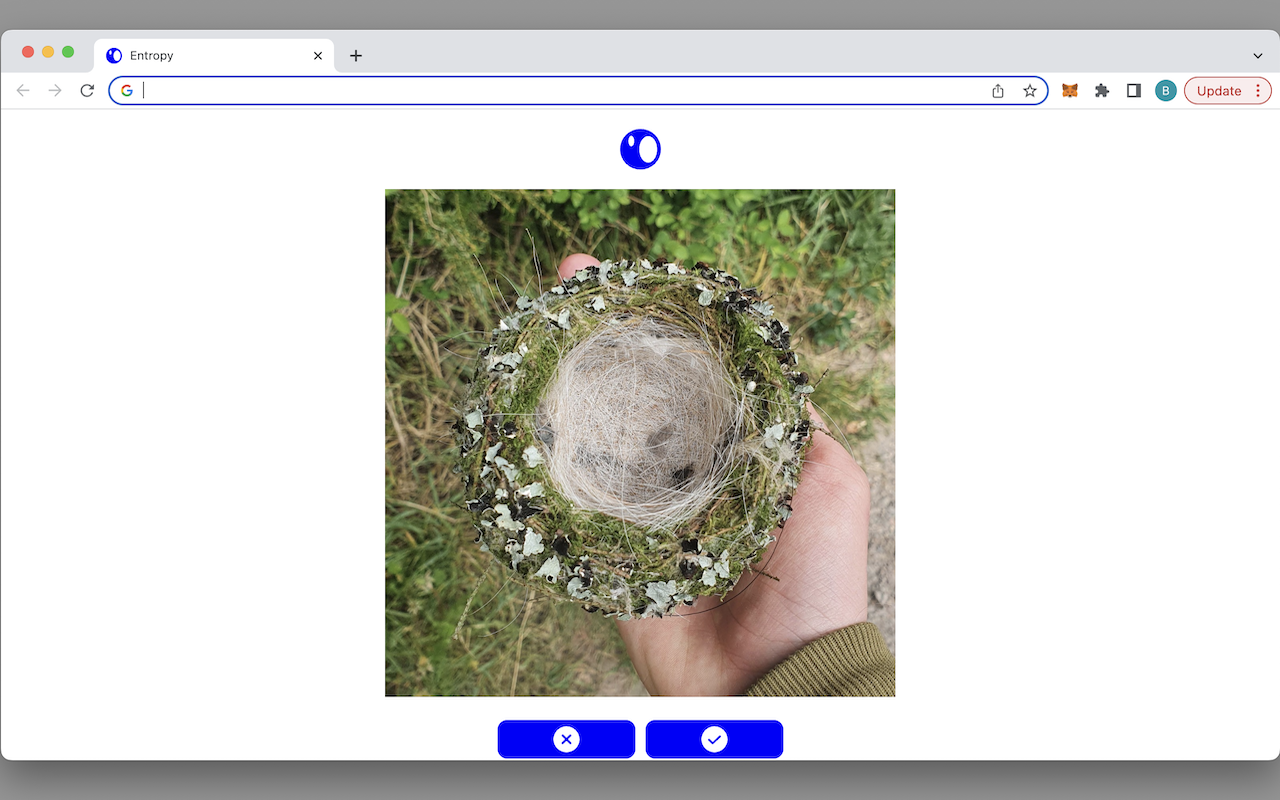Approve the image with the checkmark button
Screen dimensions: 1280x800
coord(714,739)
